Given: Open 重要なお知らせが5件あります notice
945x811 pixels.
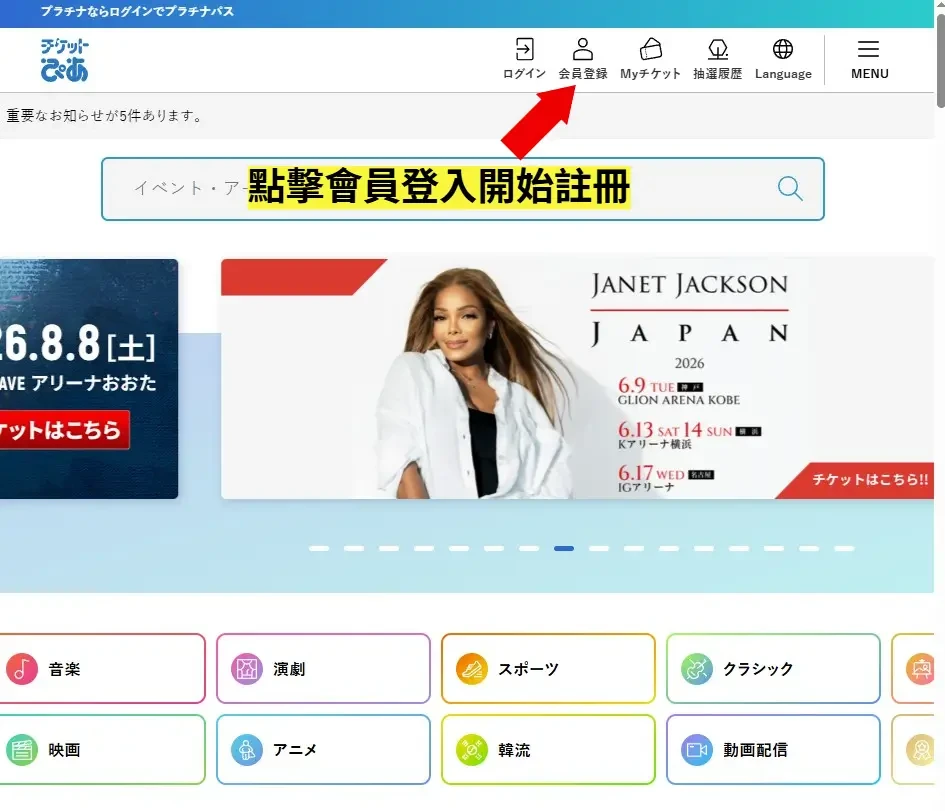Looking at the screenshot, I should (x=104, y=116).
